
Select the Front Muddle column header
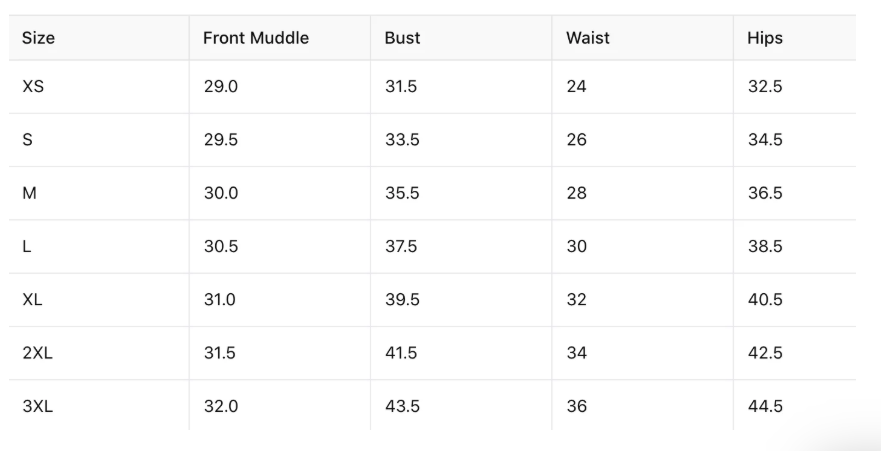pyautogui.click(x=256, y=38)
